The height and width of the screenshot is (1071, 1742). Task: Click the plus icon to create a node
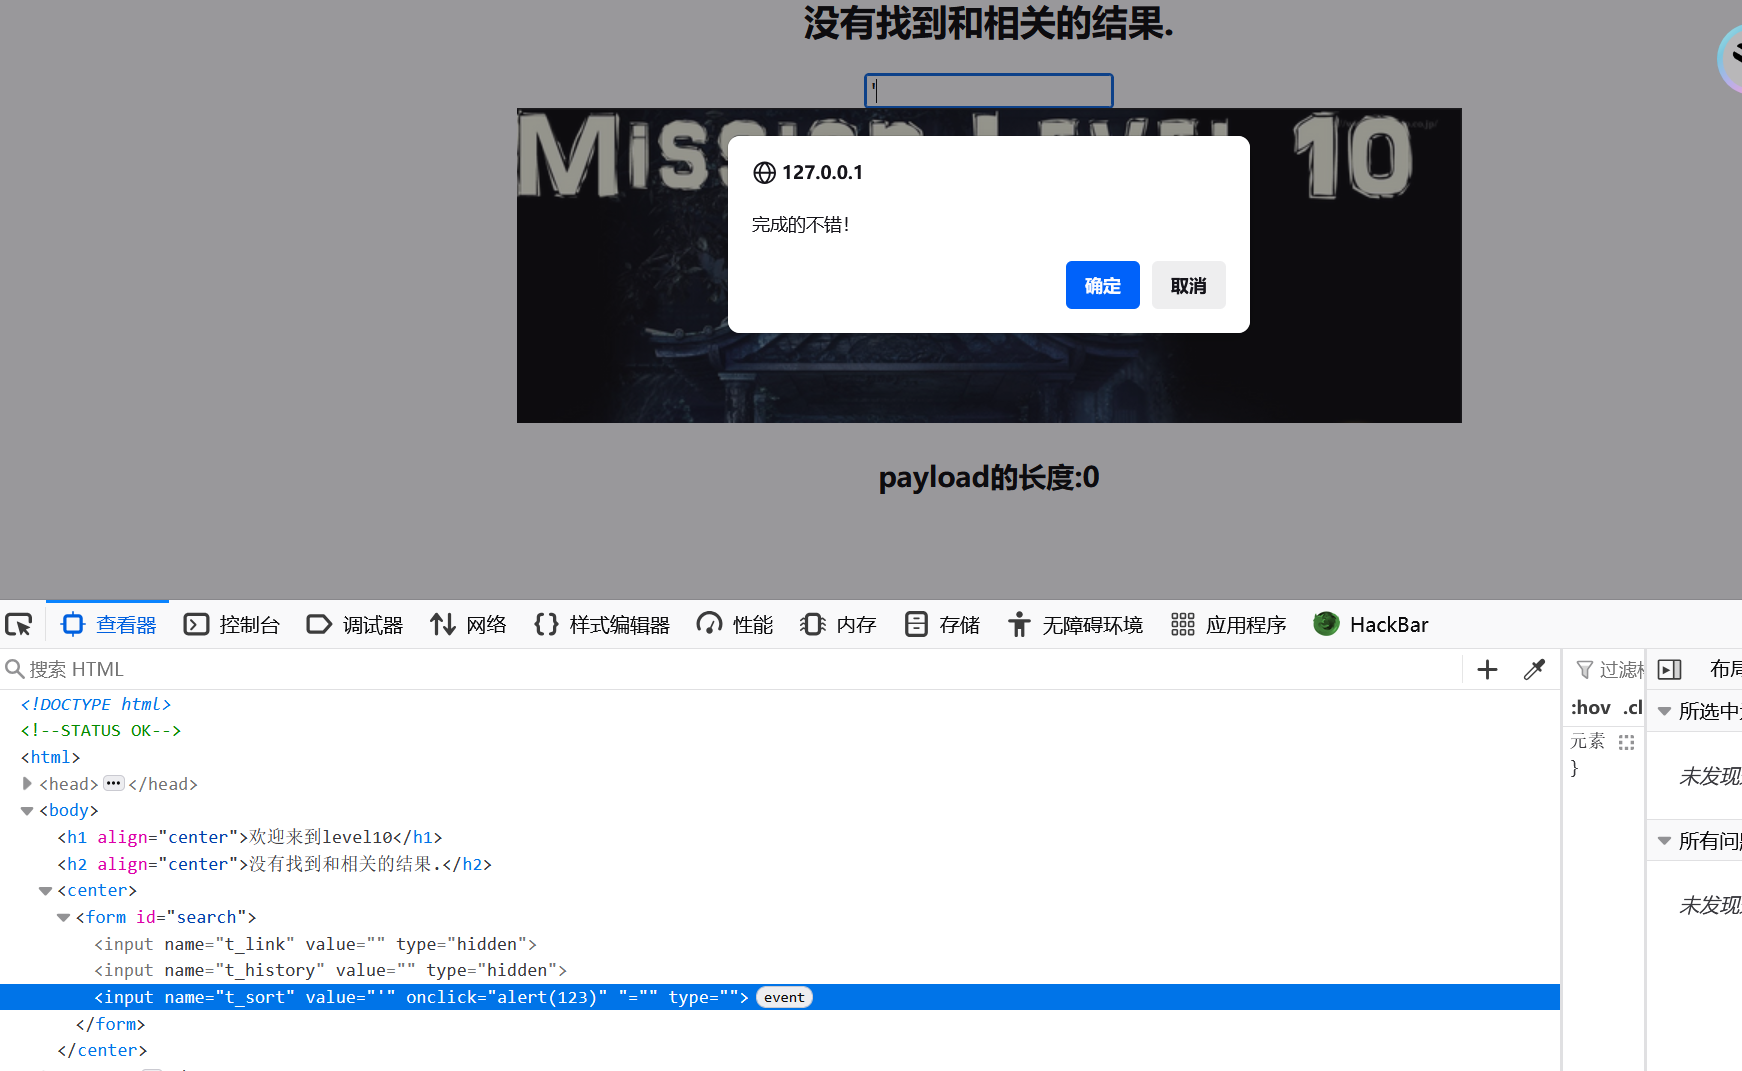pos(1487,670)
